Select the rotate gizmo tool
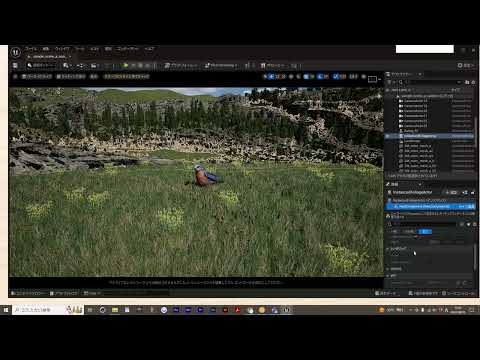Image resolution: width=480 pixels, height=360 pixels. (x=278, y=76)
